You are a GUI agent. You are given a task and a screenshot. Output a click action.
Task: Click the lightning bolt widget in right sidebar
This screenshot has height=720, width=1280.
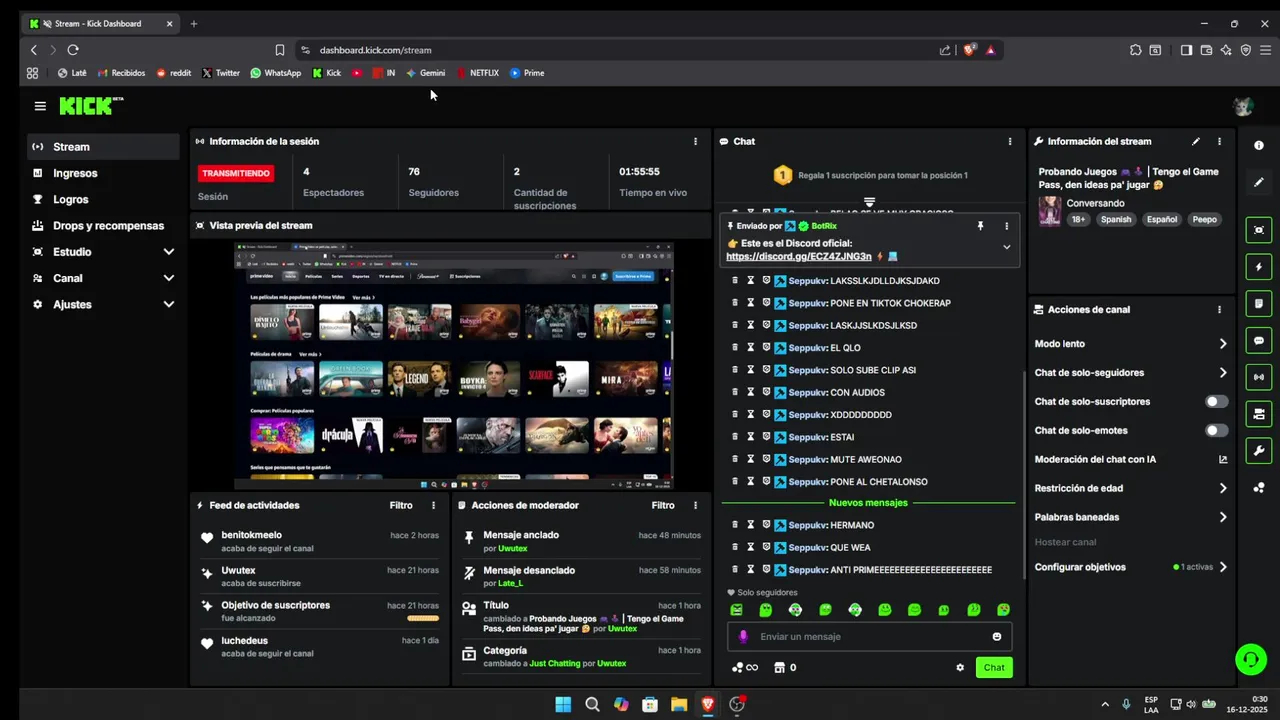[1259, 267]
